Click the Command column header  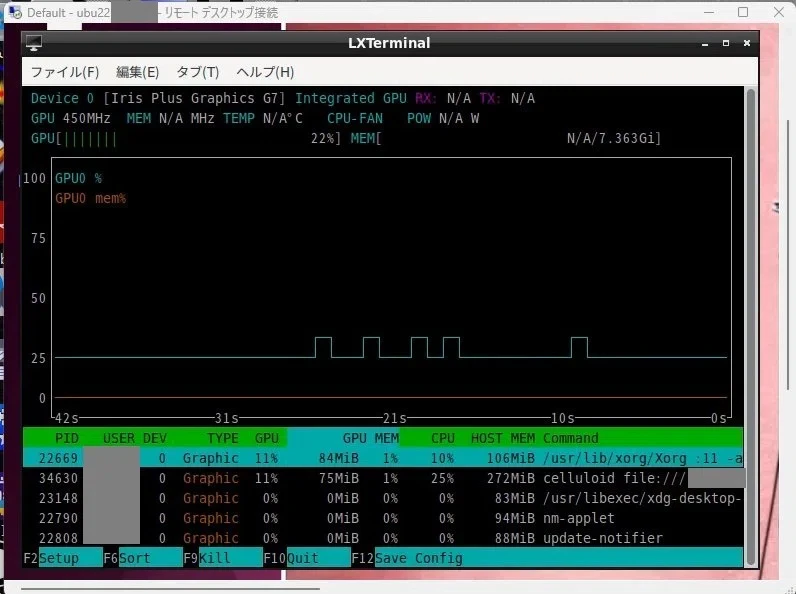tap(571, 438)
